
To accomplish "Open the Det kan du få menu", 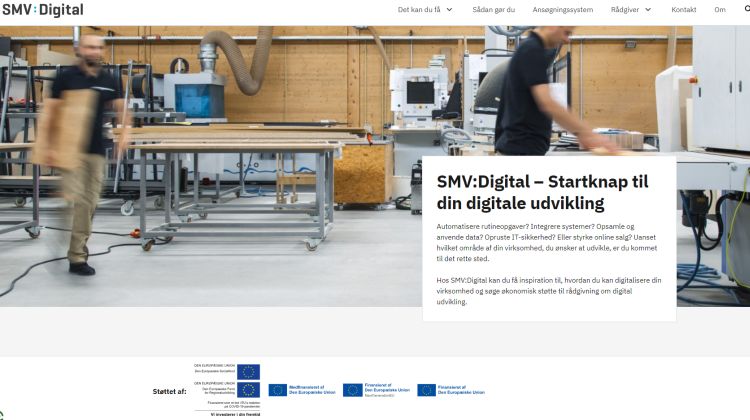I will tap(419, 10).
